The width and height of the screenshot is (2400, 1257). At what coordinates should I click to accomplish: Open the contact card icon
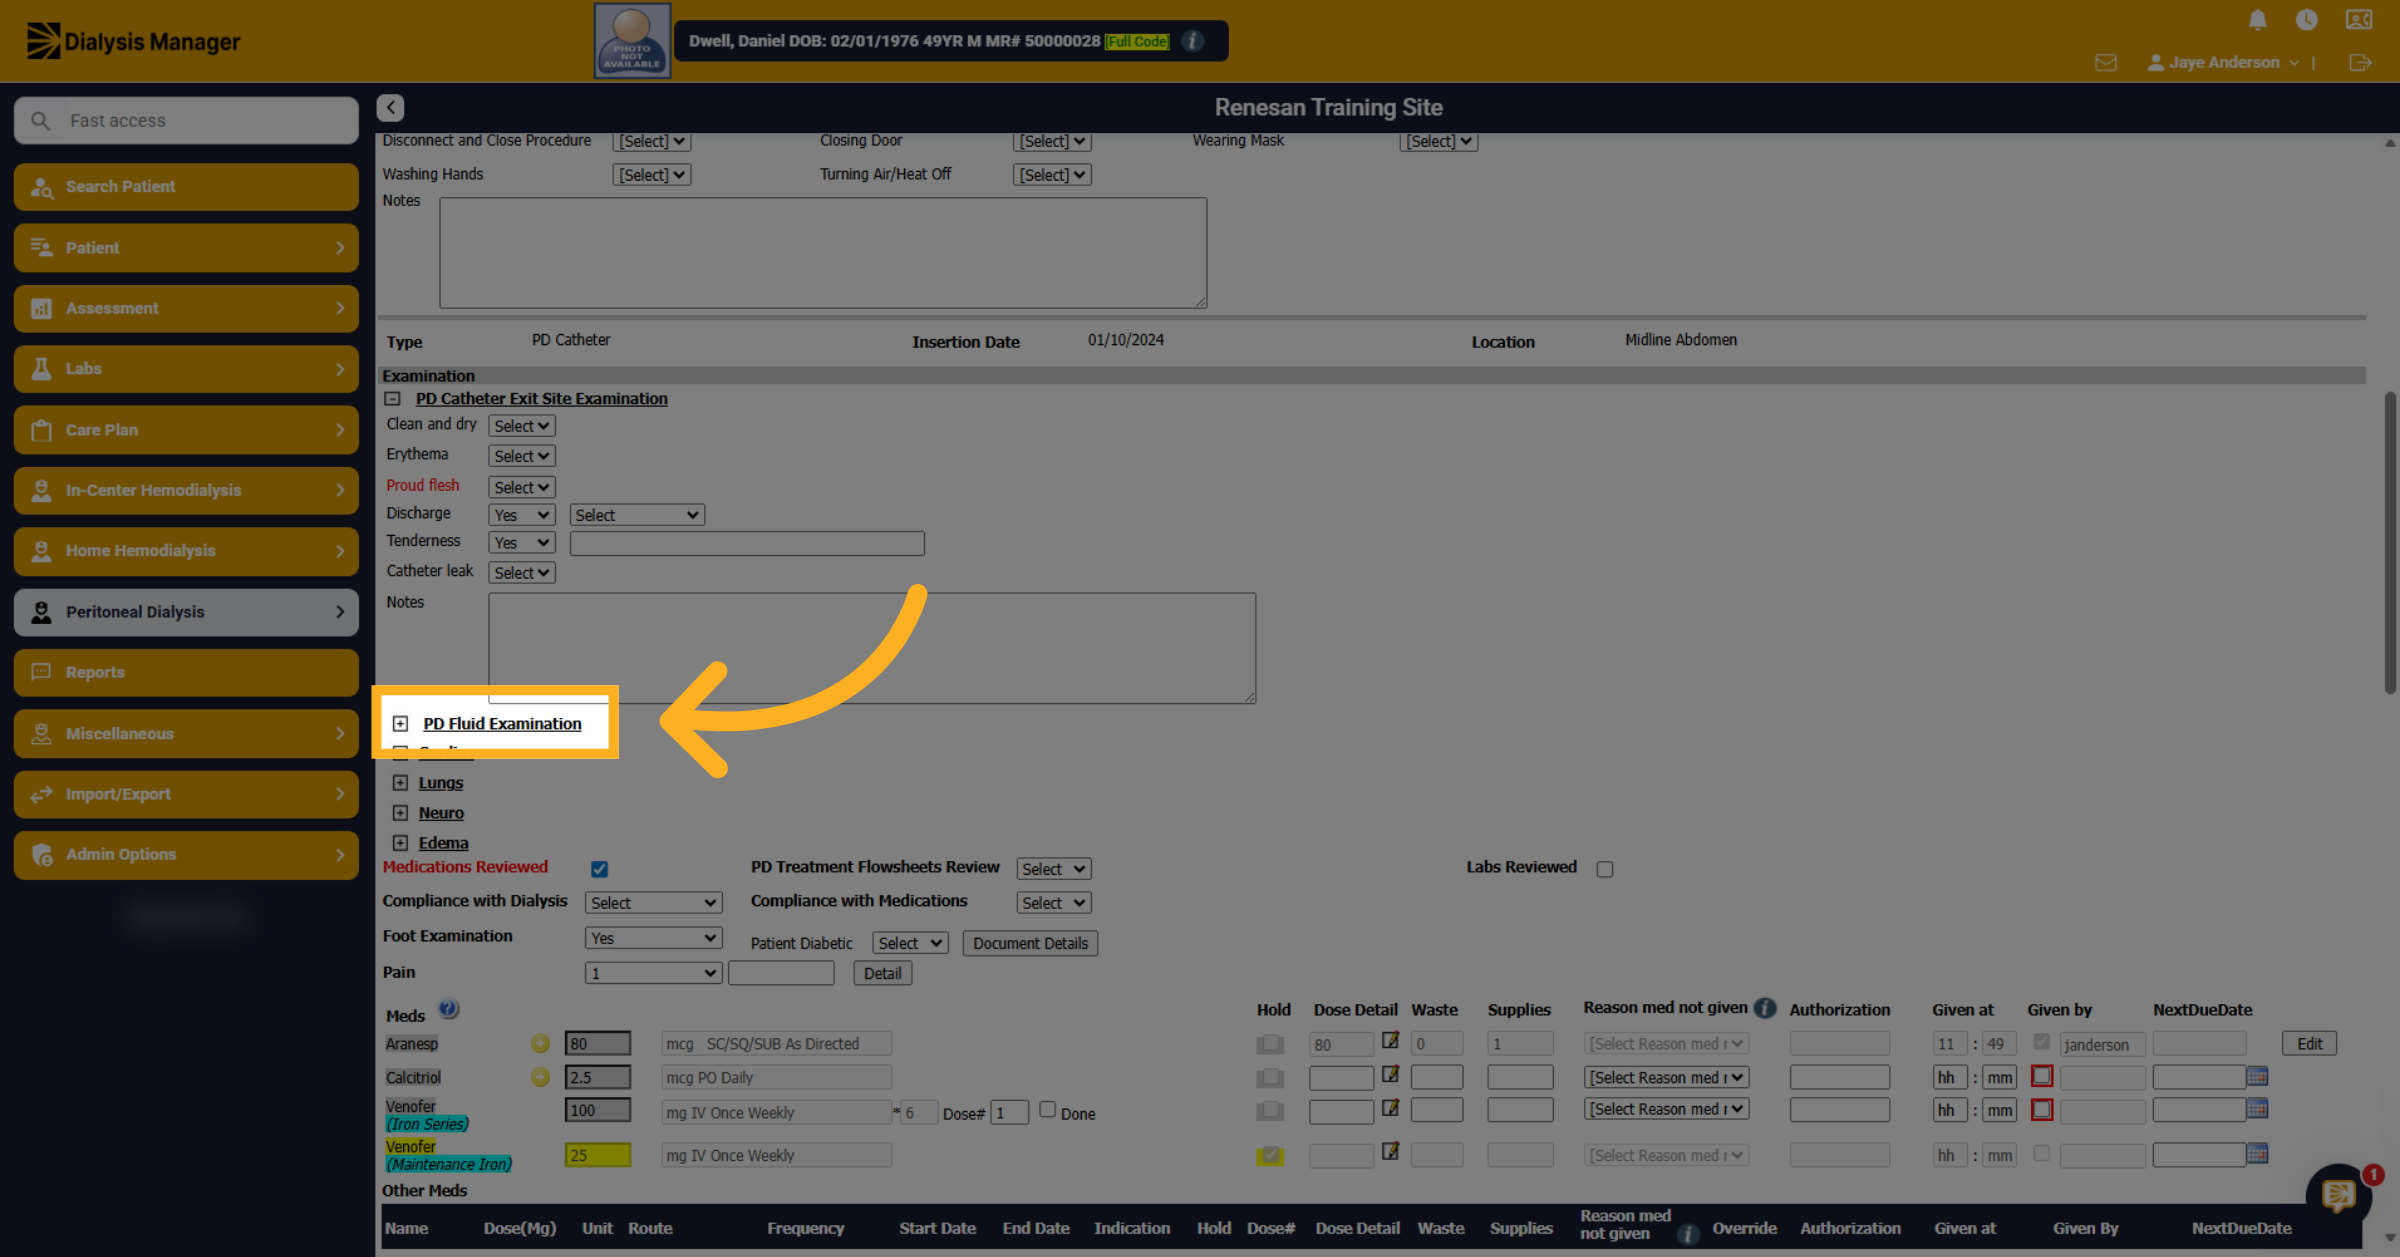click(x=2358, y=19)
